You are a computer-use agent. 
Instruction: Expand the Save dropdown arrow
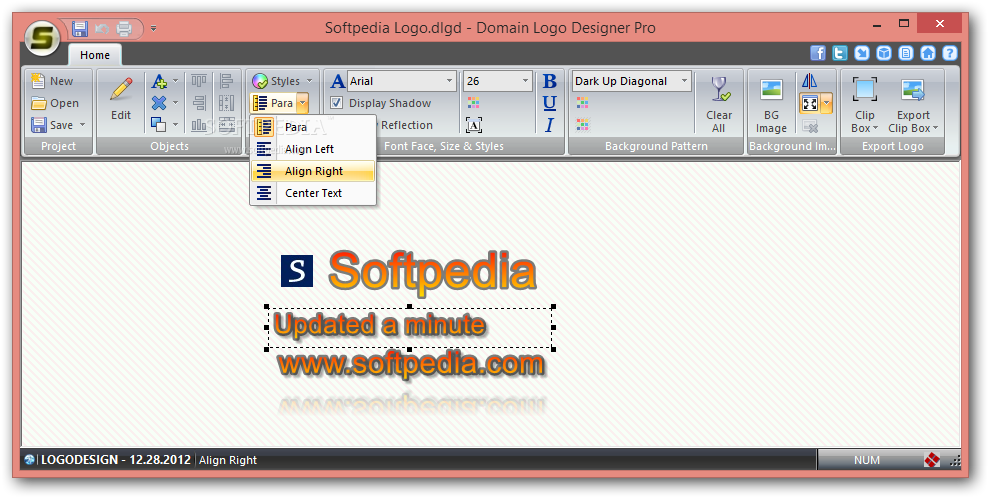[x=83, y=125]
